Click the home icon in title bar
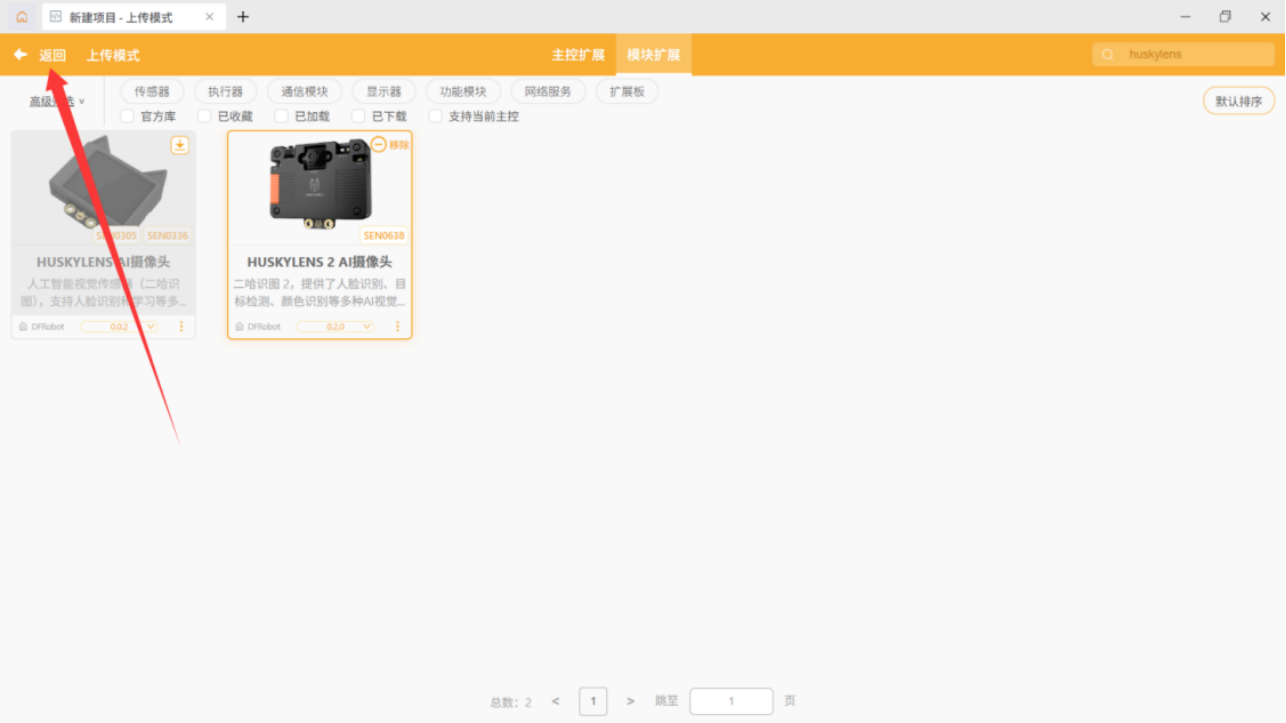1286x723 pixels. 21,17
